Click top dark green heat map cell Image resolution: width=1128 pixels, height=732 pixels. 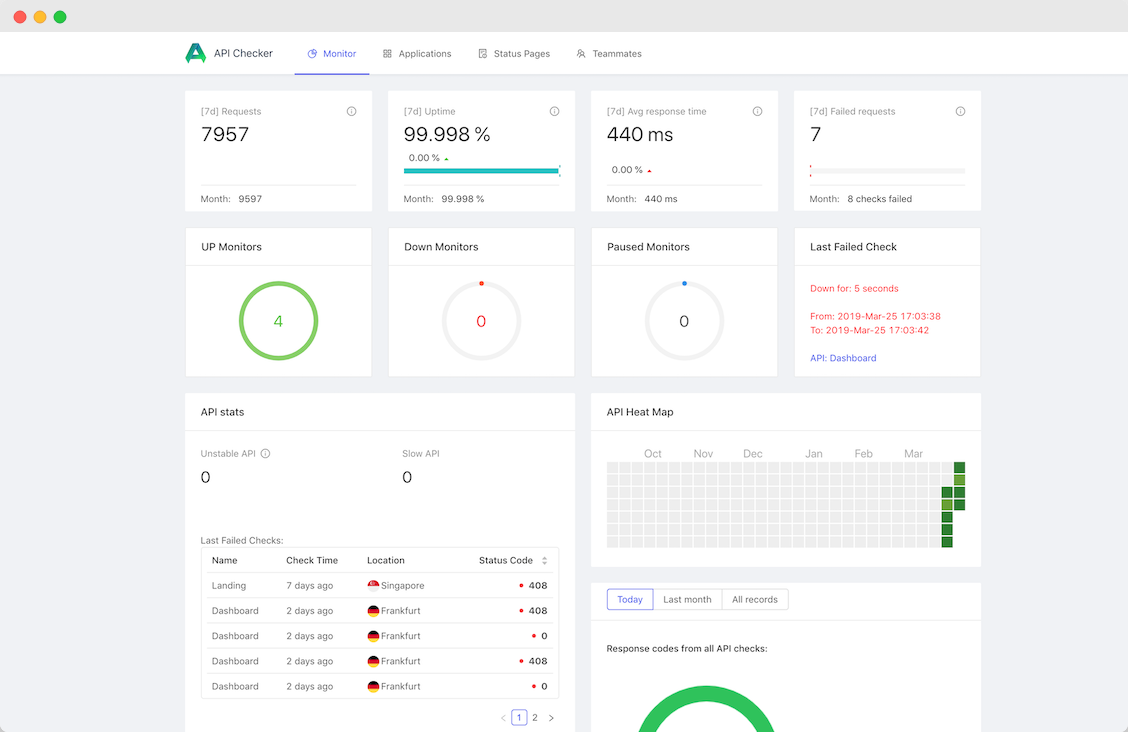click(x=959, y=468)
